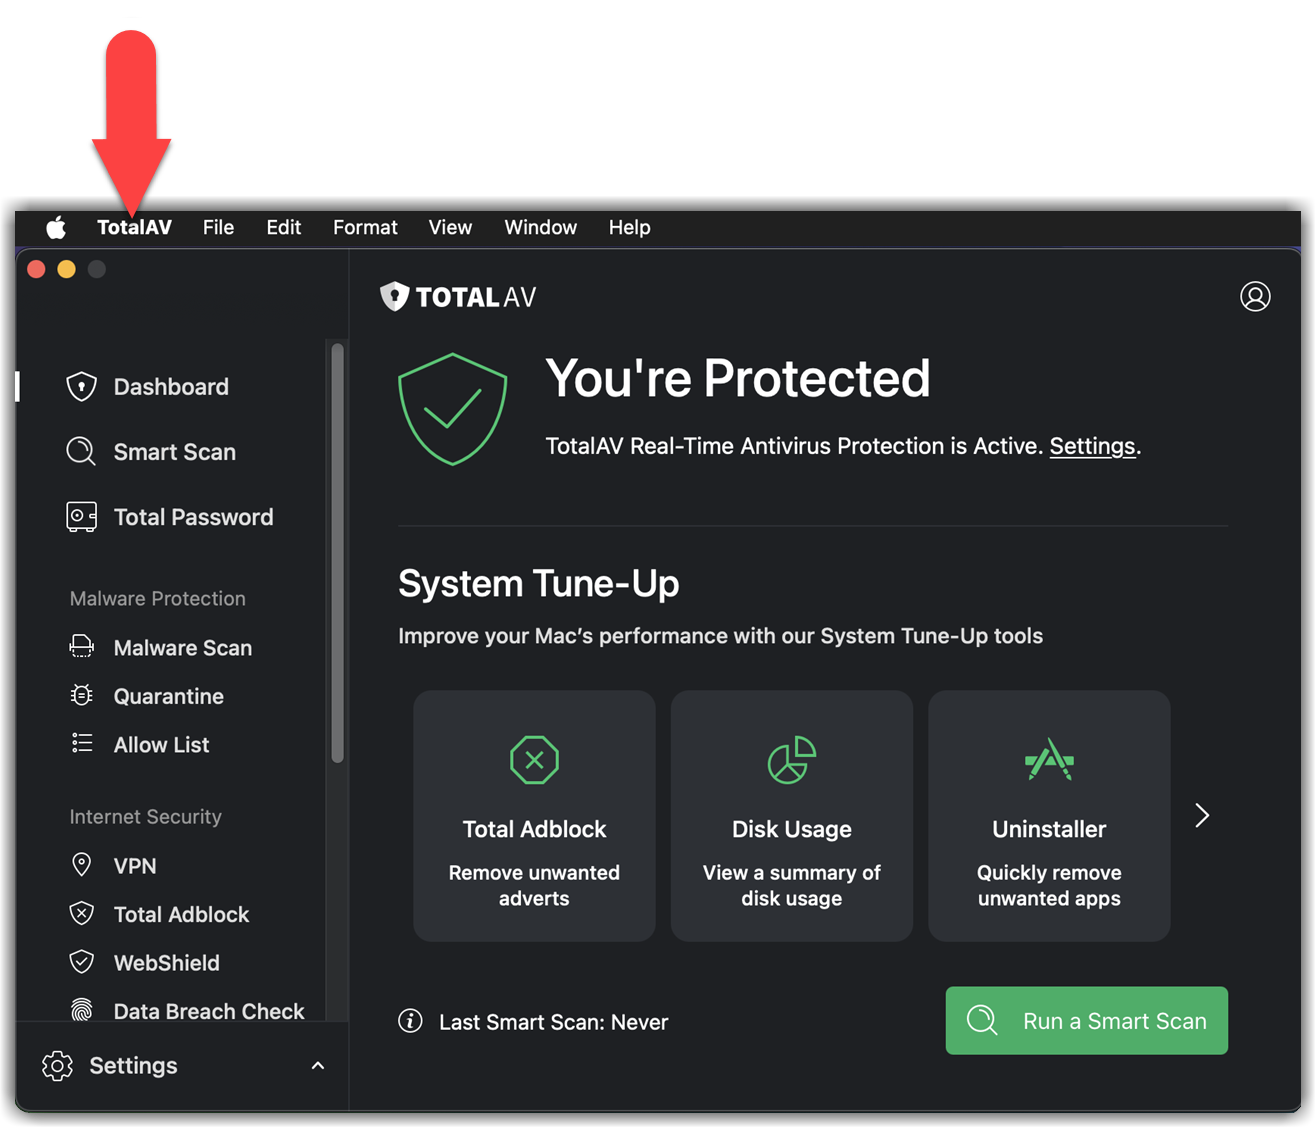
Task: Select the Total Password safe icon
Action: pos(81,517)
